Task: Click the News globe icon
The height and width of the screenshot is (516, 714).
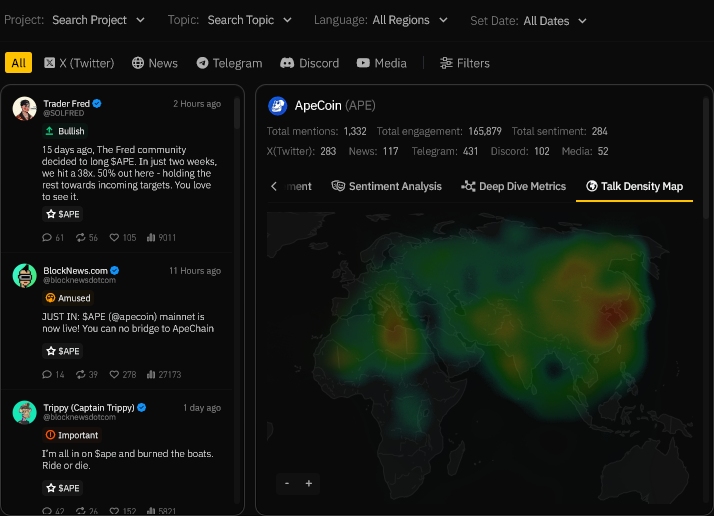Action: point(138,63)
